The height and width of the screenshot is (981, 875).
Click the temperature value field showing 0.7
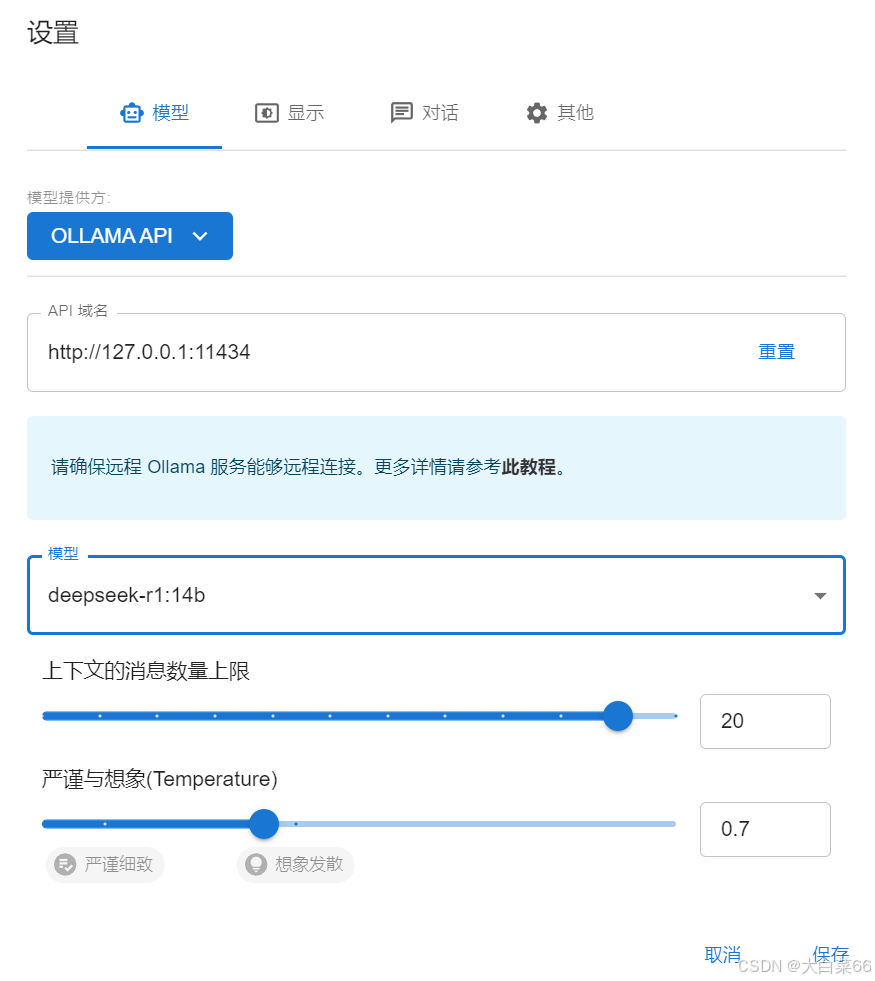tap(765, 829)
